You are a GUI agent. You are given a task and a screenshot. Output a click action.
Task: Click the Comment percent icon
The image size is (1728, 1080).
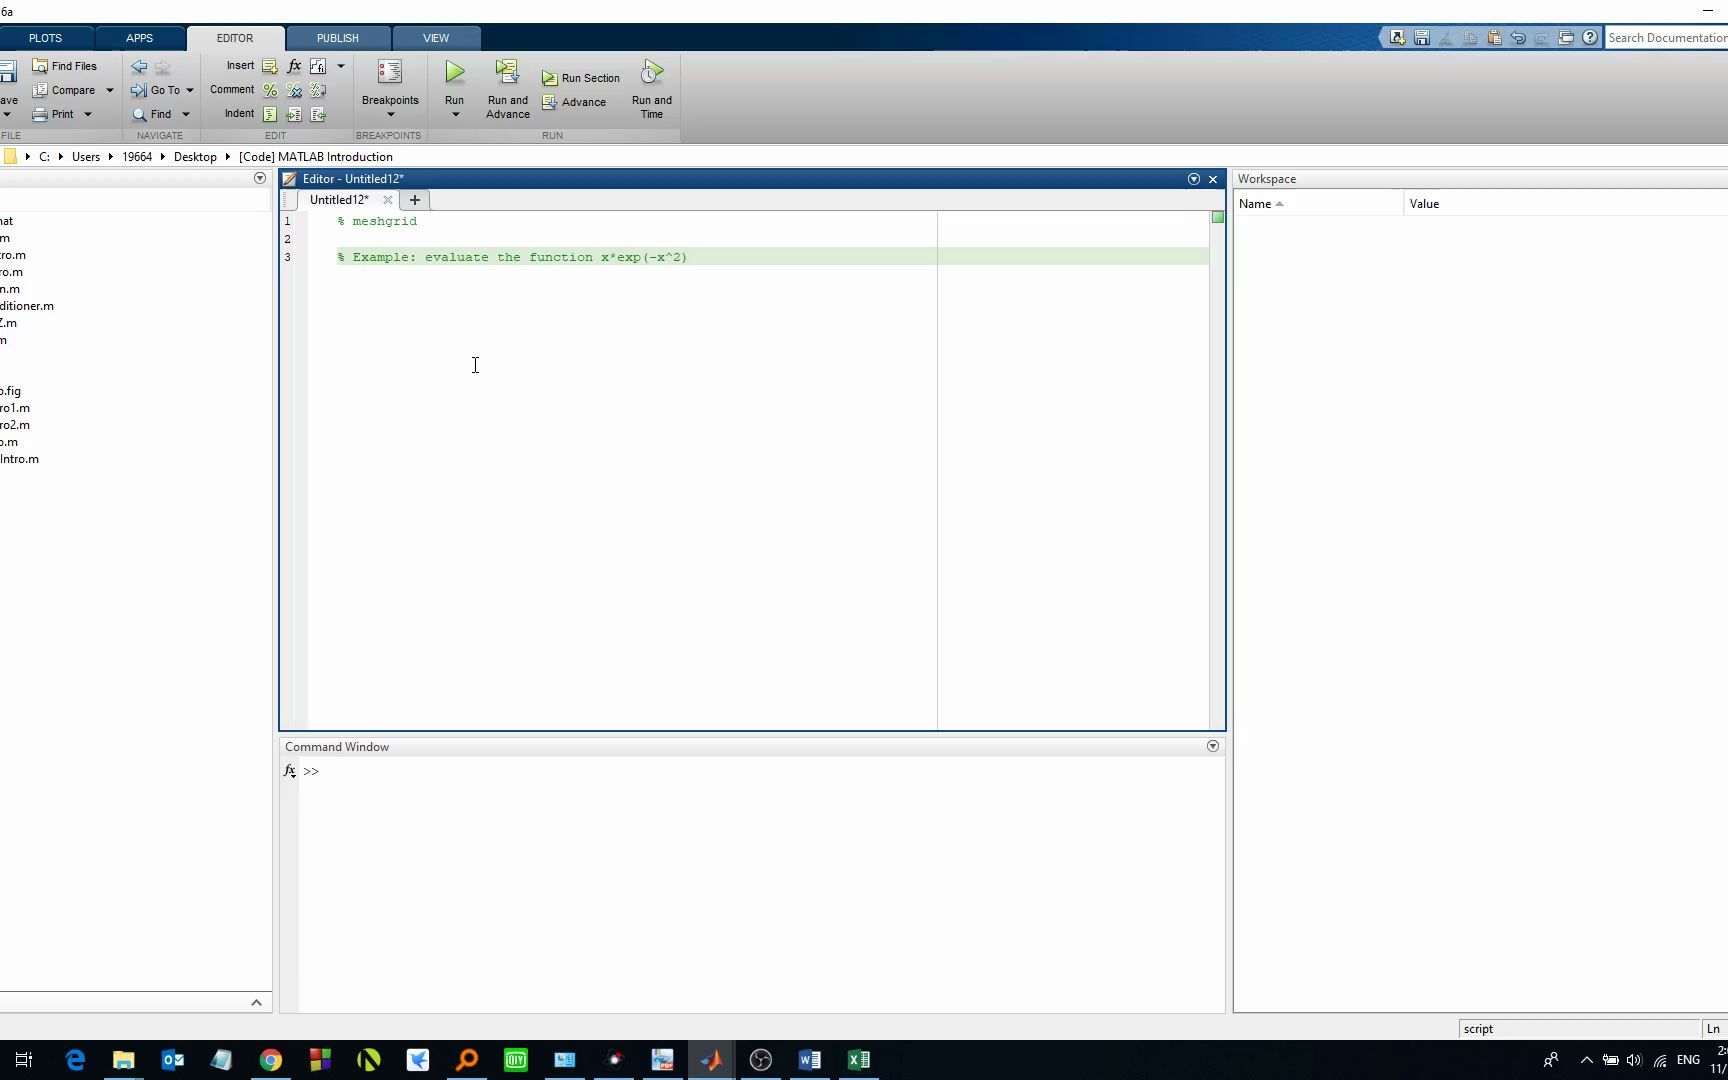point(270,90)
